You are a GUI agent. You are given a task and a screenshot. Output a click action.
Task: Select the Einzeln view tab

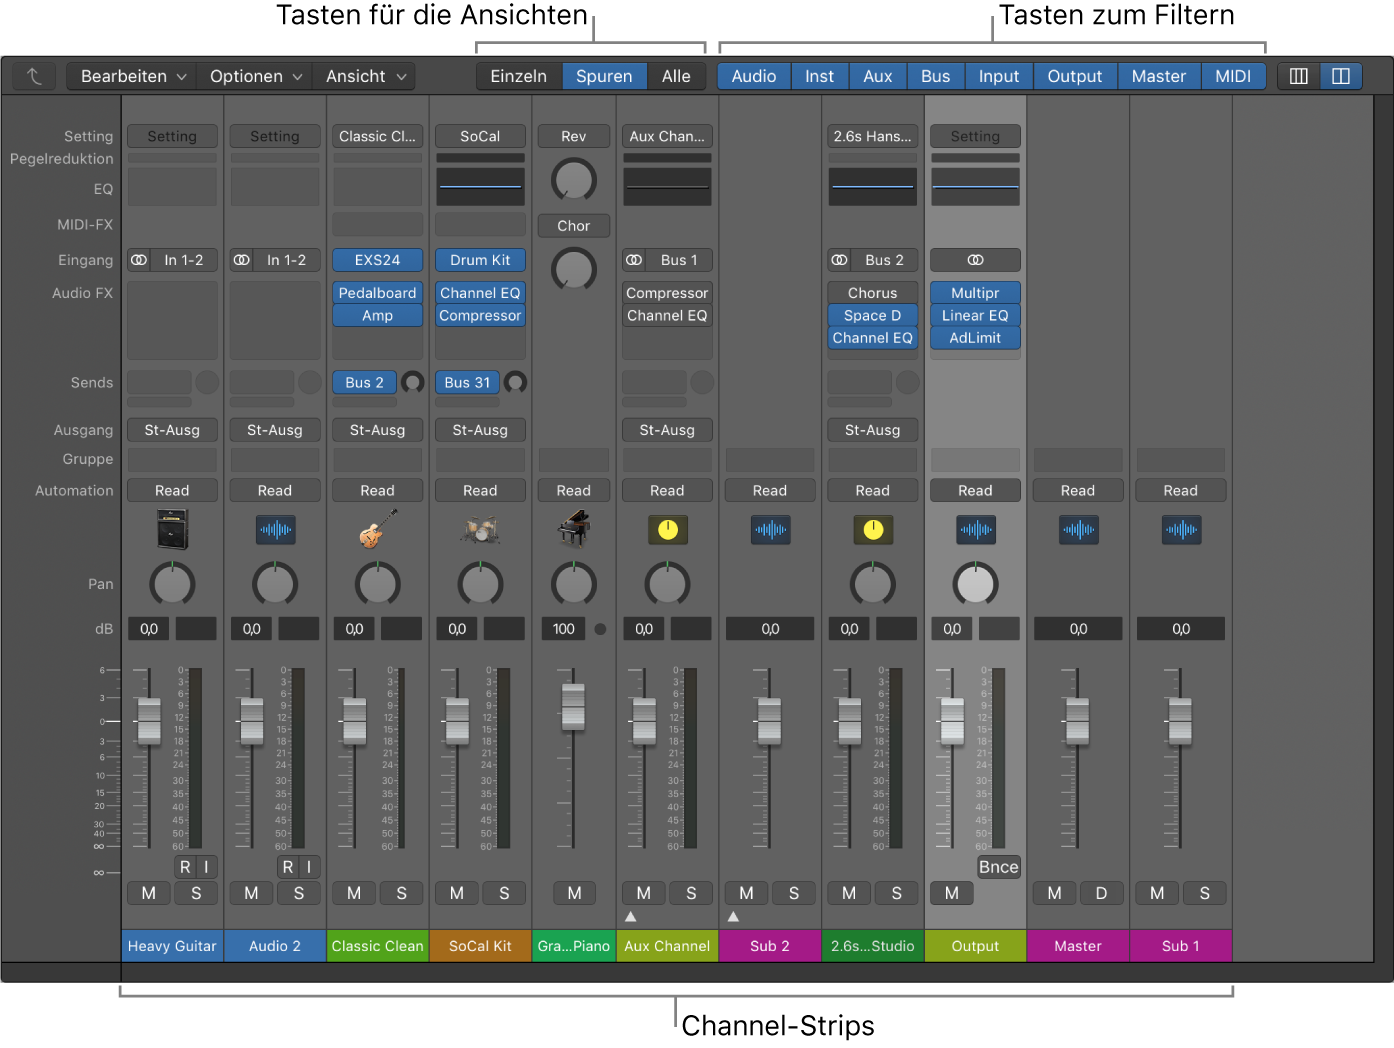pos(518,76)
